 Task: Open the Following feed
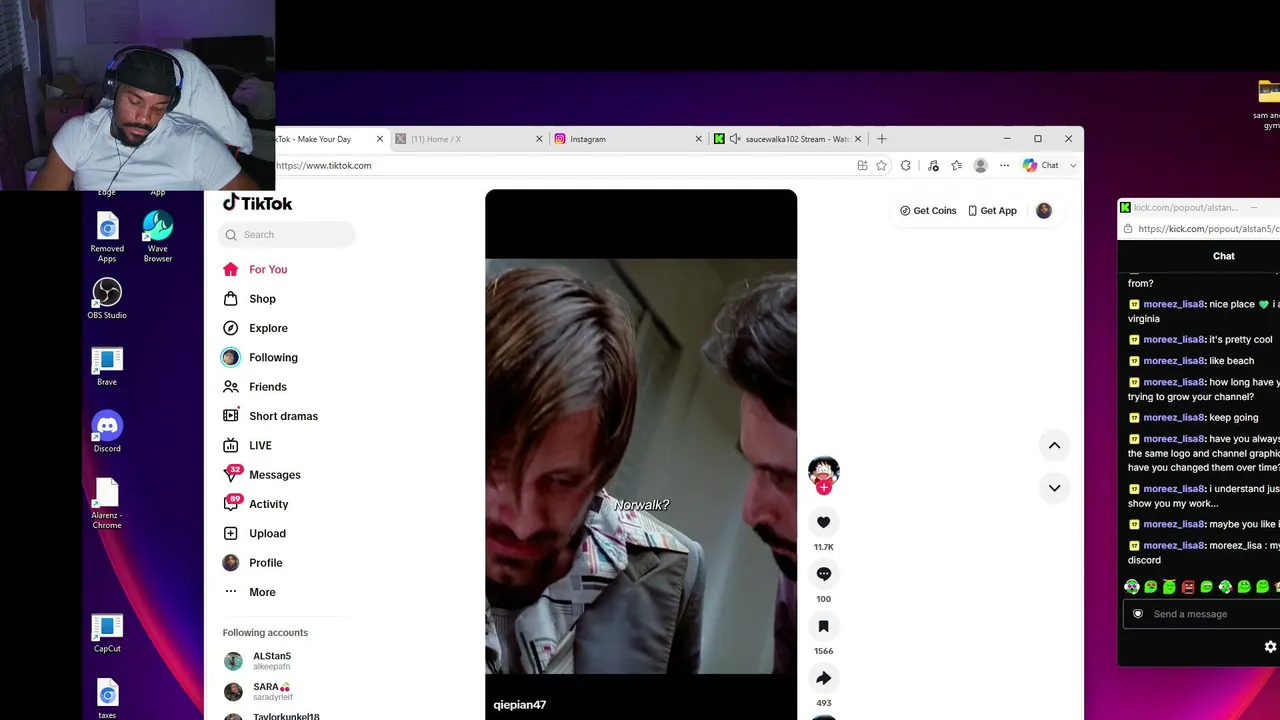tap(260, 357)
